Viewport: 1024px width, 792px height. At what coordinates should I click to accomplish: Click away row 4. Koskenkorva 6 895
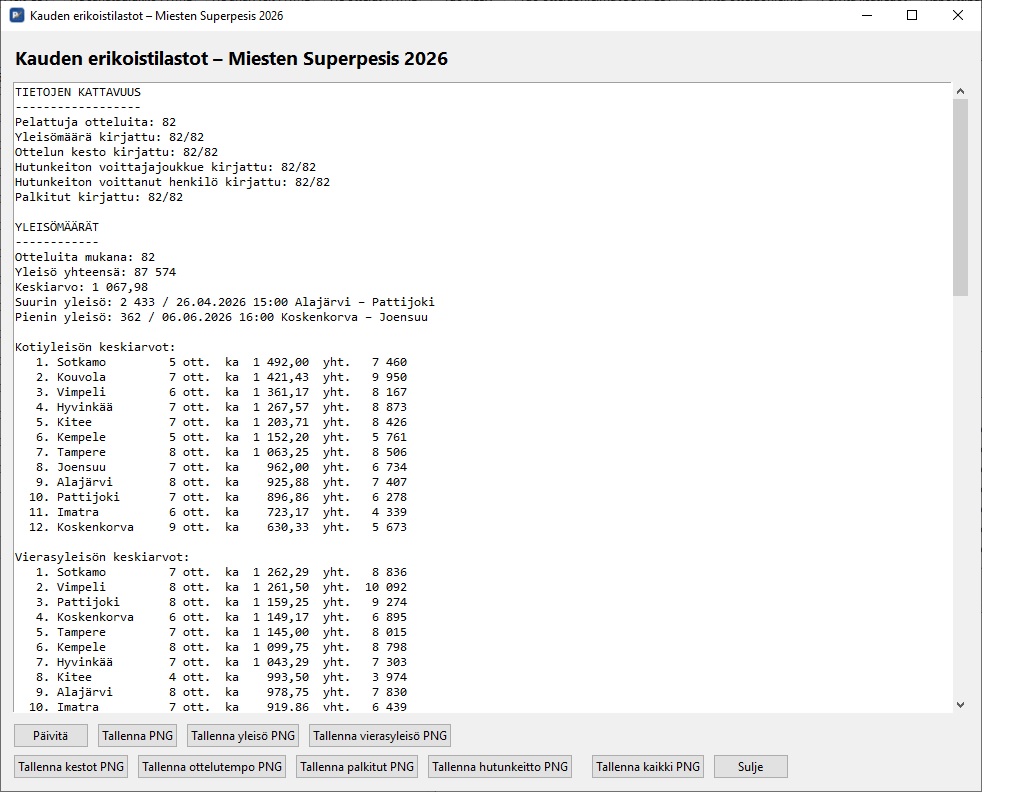(221, 618)
